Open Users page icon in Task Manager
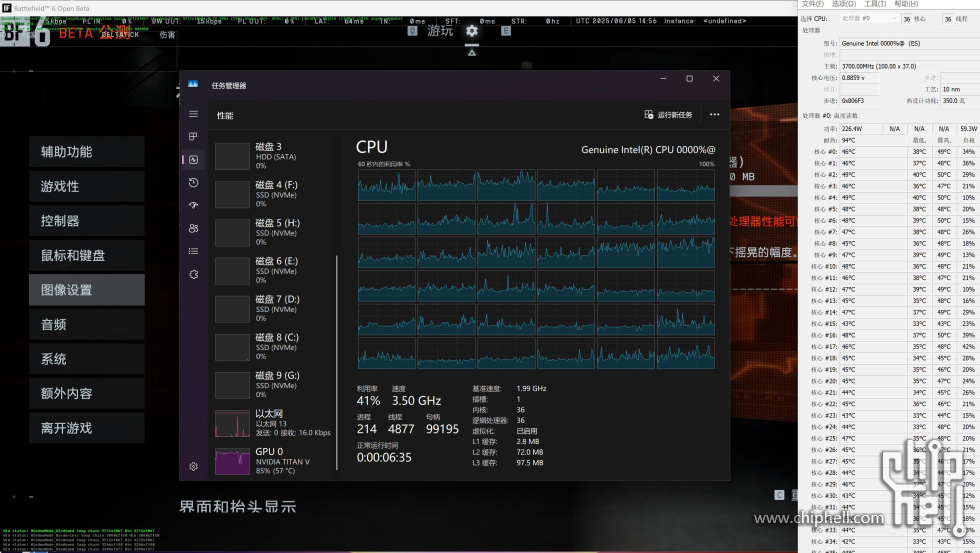 [x=194, y=228]
